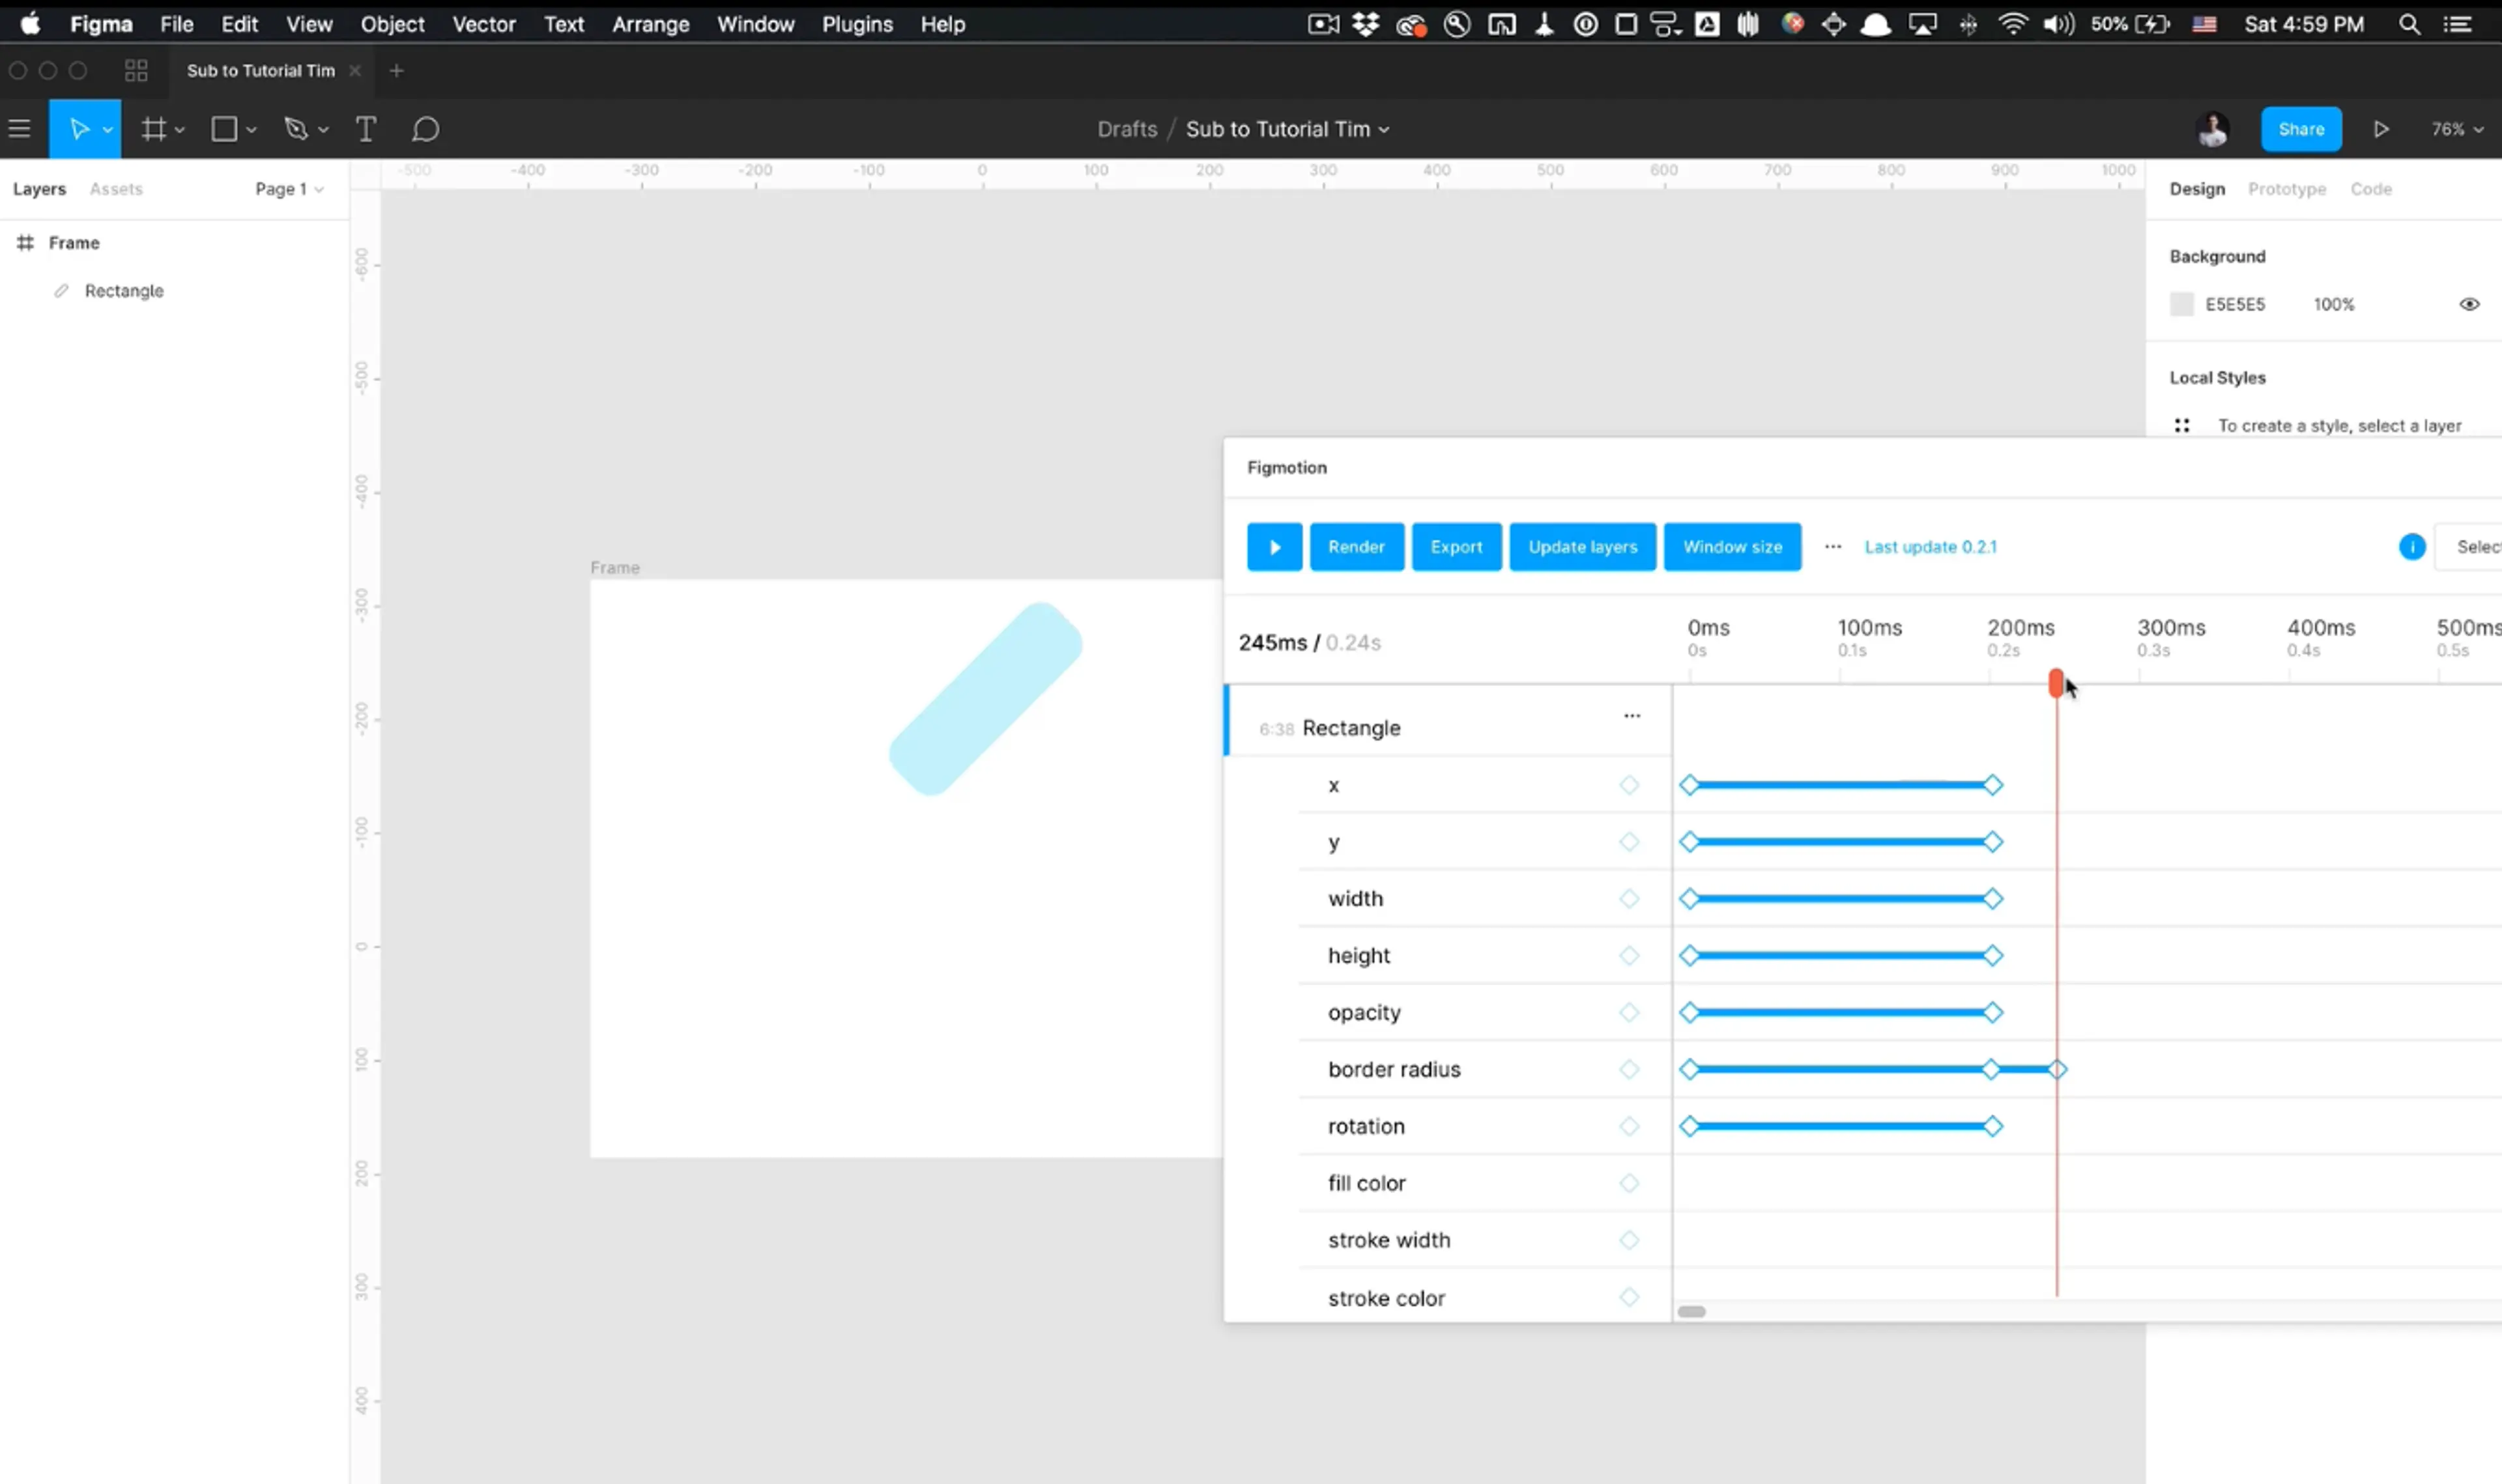Click the Render button
Screen dimensions: 2502x1484
1356,547
